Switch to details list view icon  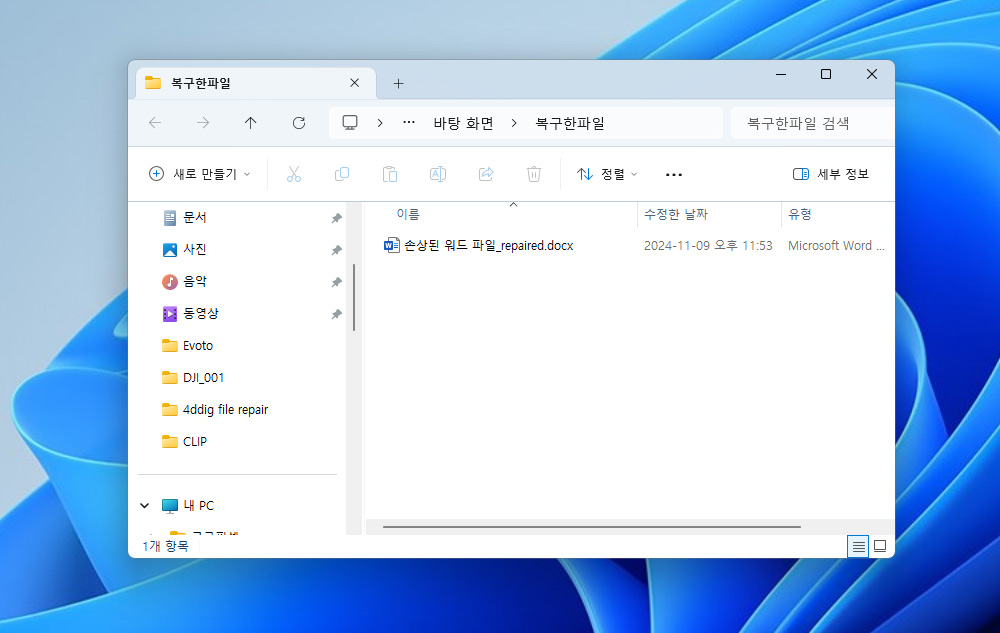(x=858, y=546)
